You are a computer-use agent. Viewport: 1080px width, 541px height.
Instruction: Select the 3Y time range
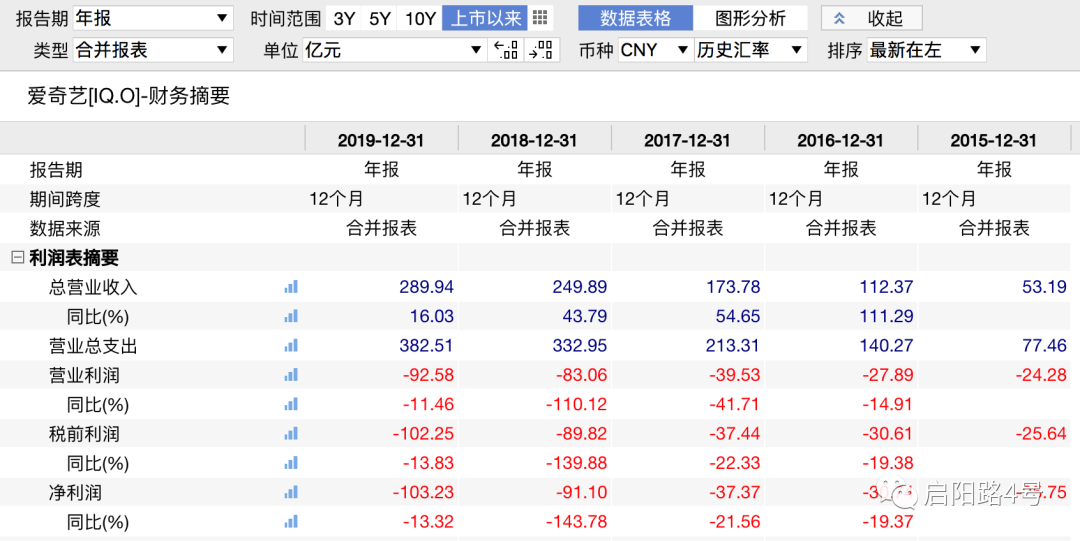[x=344, y=18]
